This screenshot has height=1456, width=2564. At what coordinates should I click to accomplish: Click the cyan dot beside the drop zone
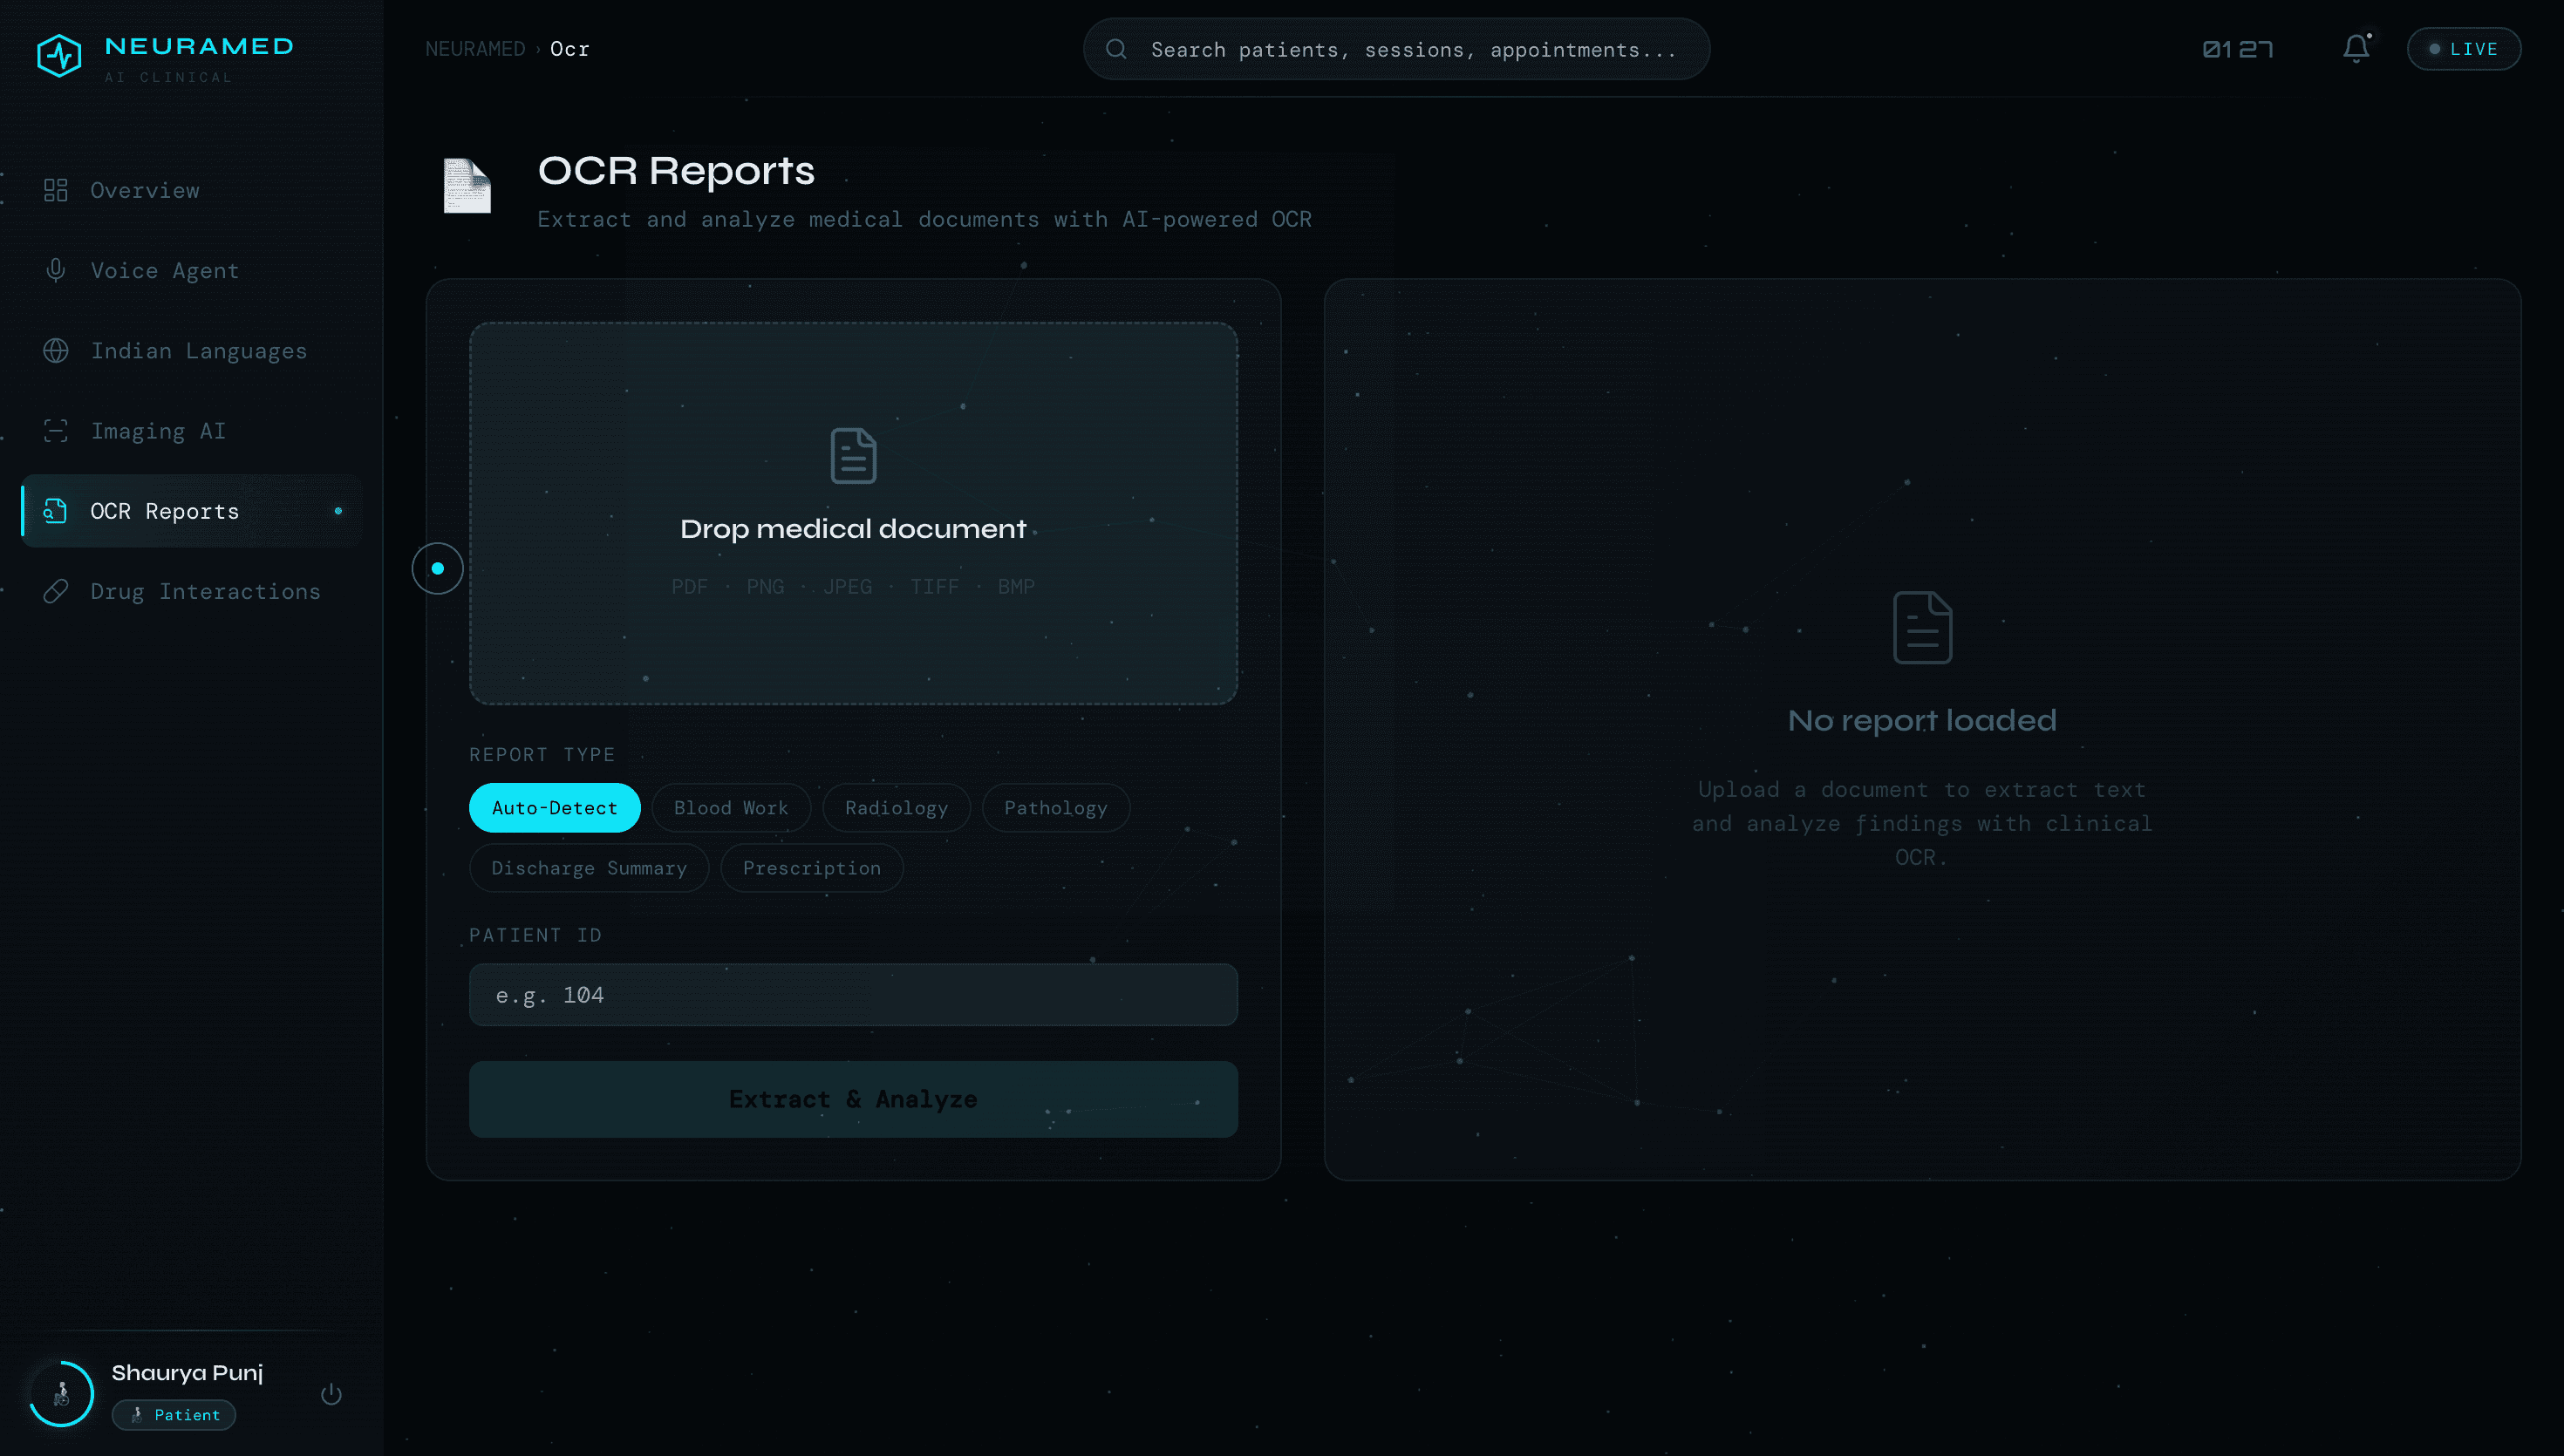click(437, 568)
